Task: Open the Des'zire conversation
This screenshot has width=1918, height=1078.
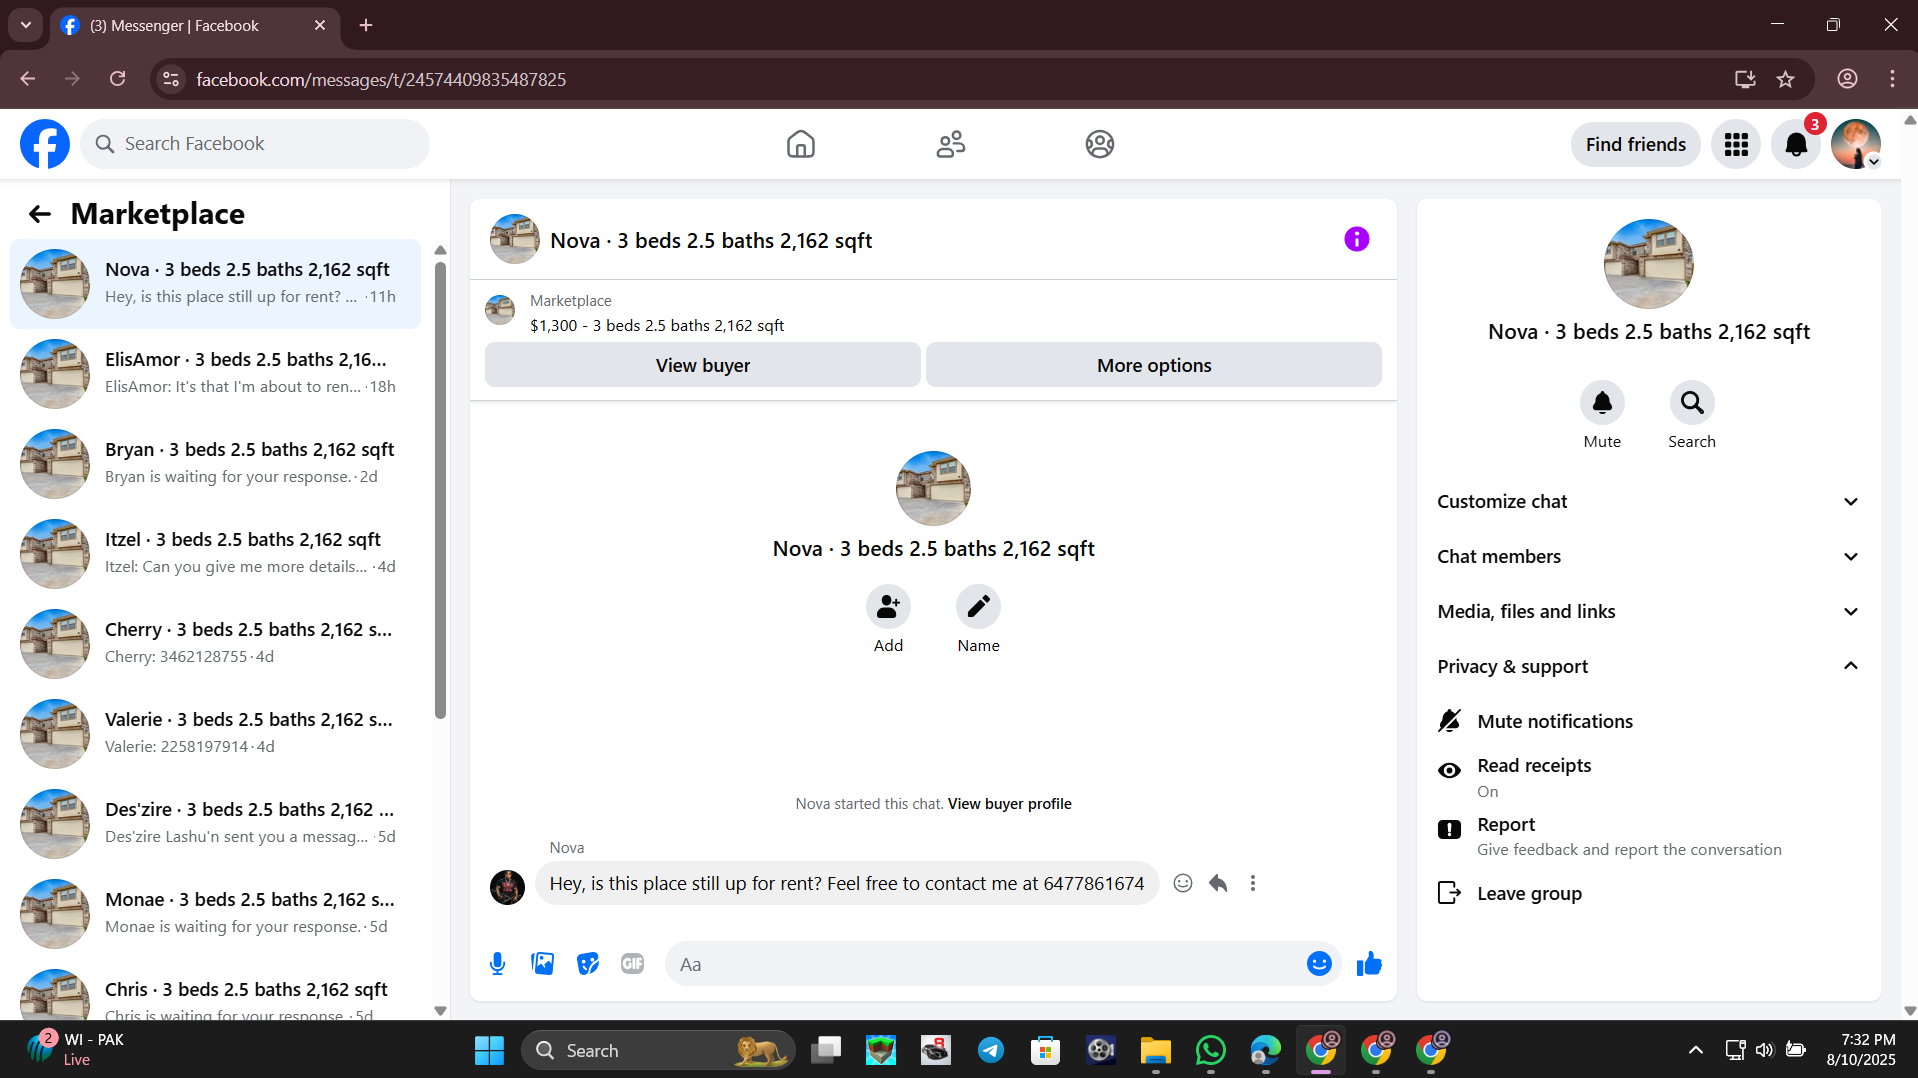Action: (215, 824)
